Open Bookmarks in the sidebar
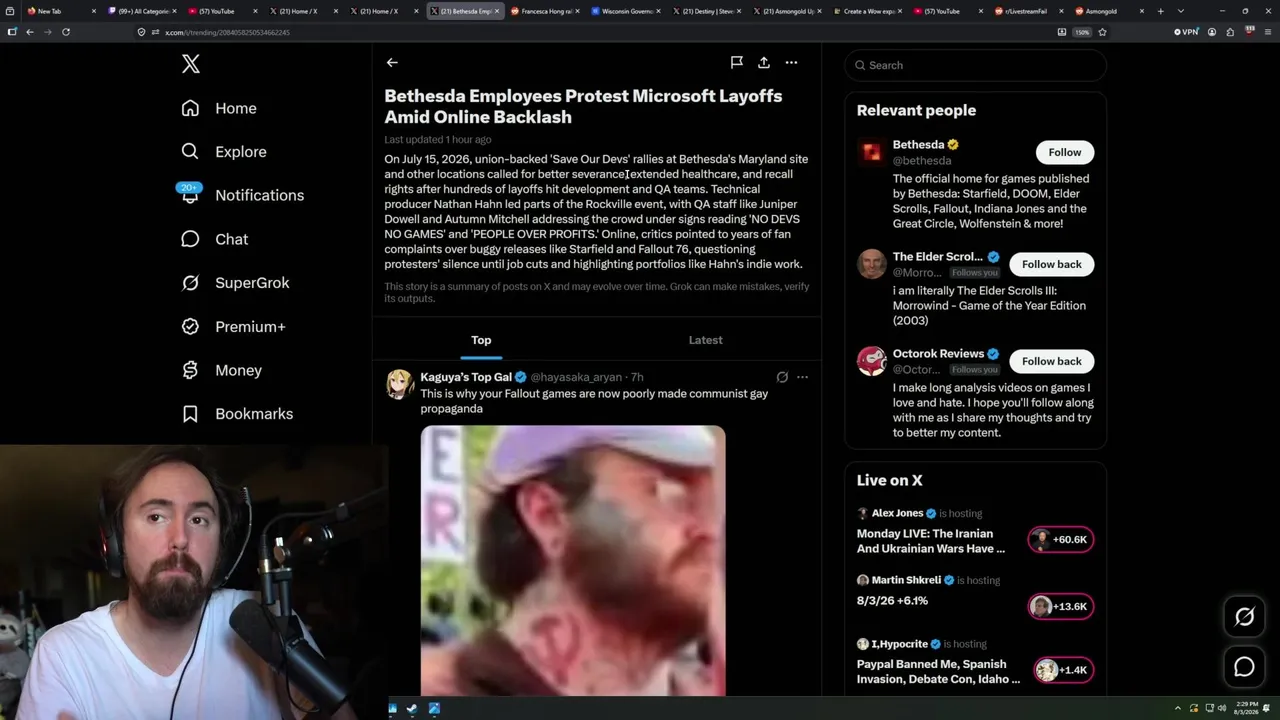The width and height of the screenshot is (1280, 720). (237, 414)
